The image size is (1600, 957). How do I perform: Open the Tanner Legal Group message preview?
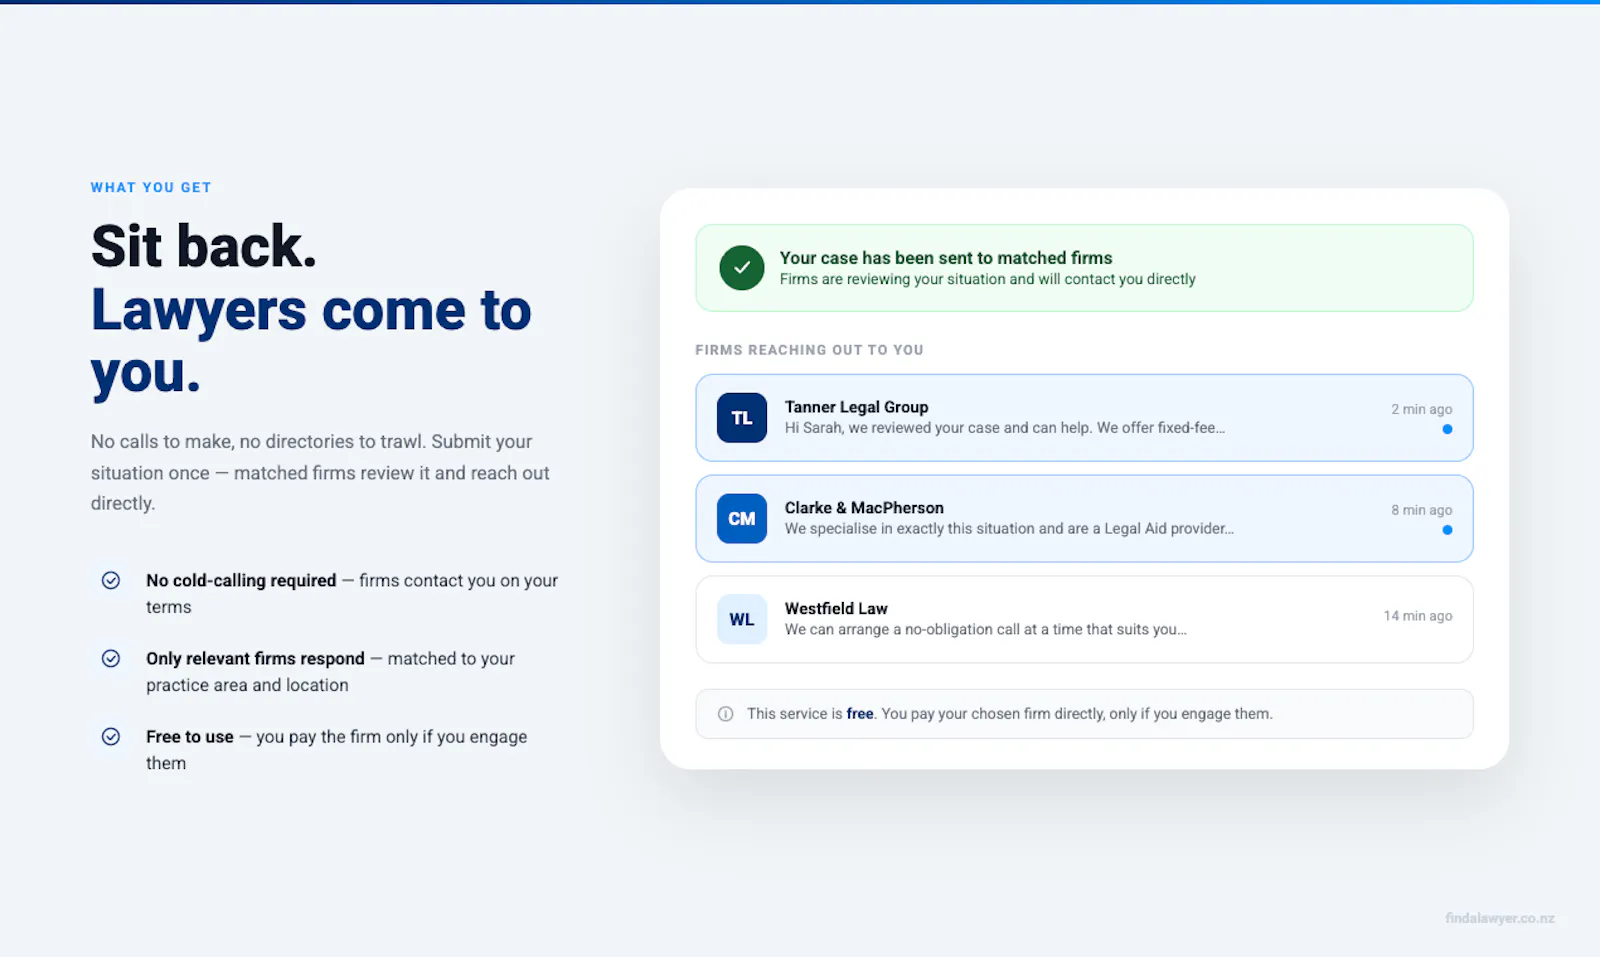pos(1005,428)
